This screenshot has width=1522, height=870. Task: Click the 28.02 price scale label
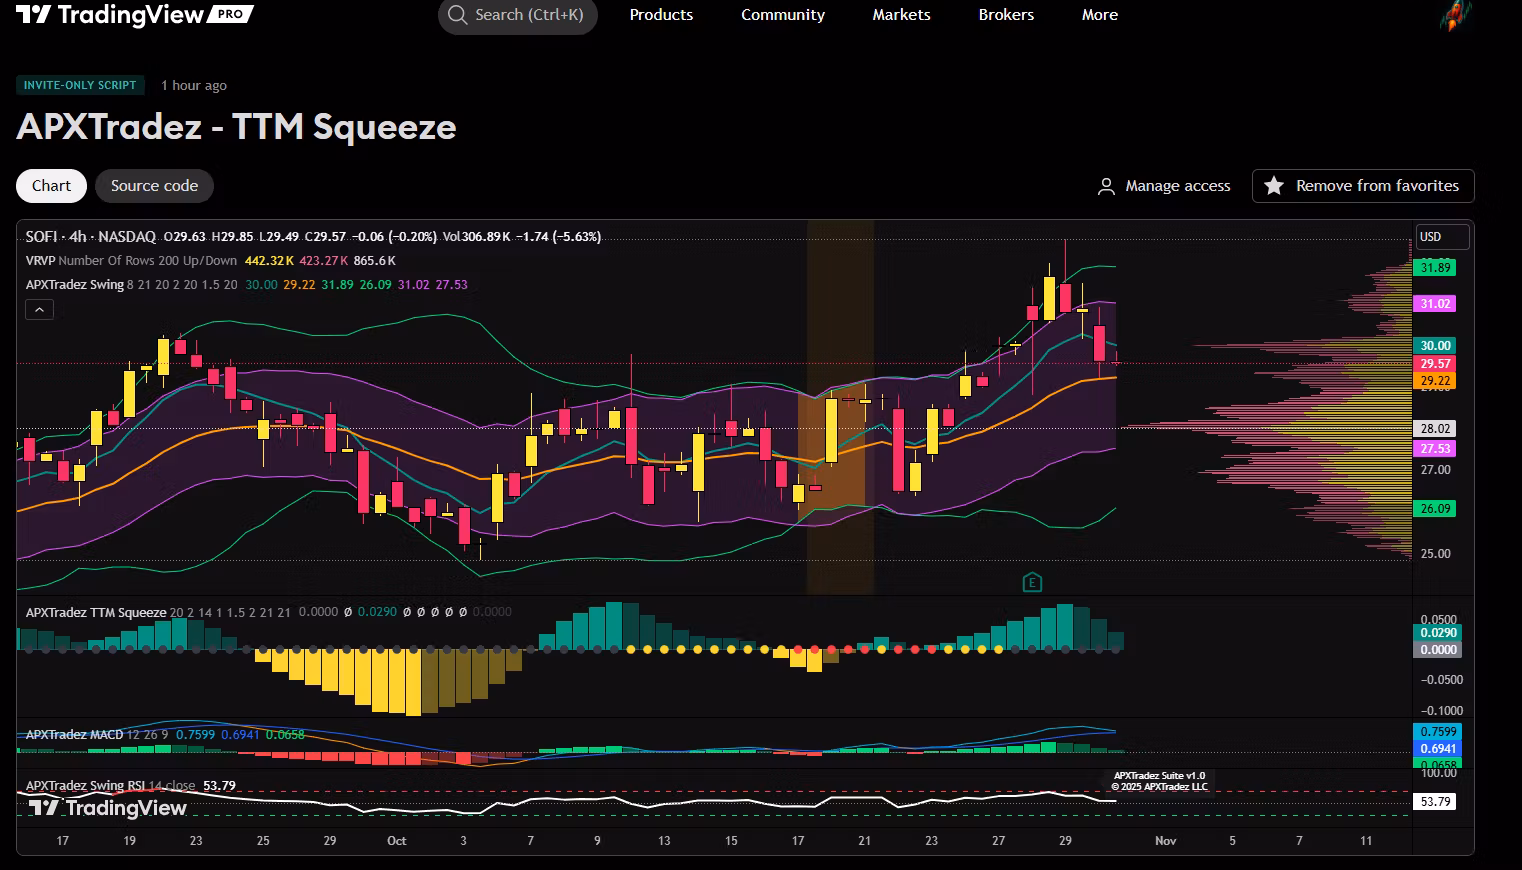click(x=1436, y=429)
